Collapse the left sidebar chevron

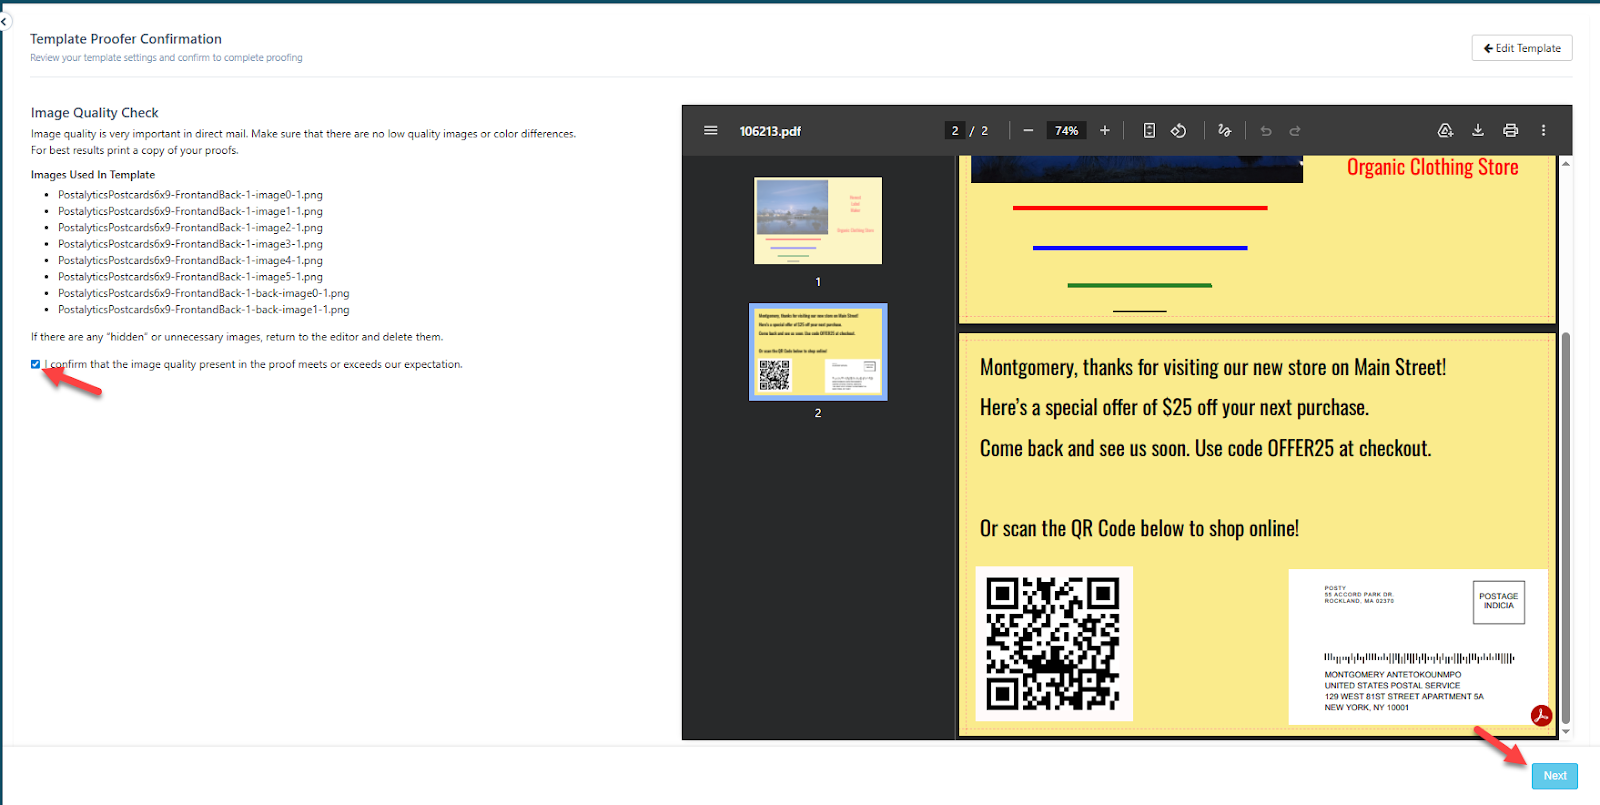[4, 21]
